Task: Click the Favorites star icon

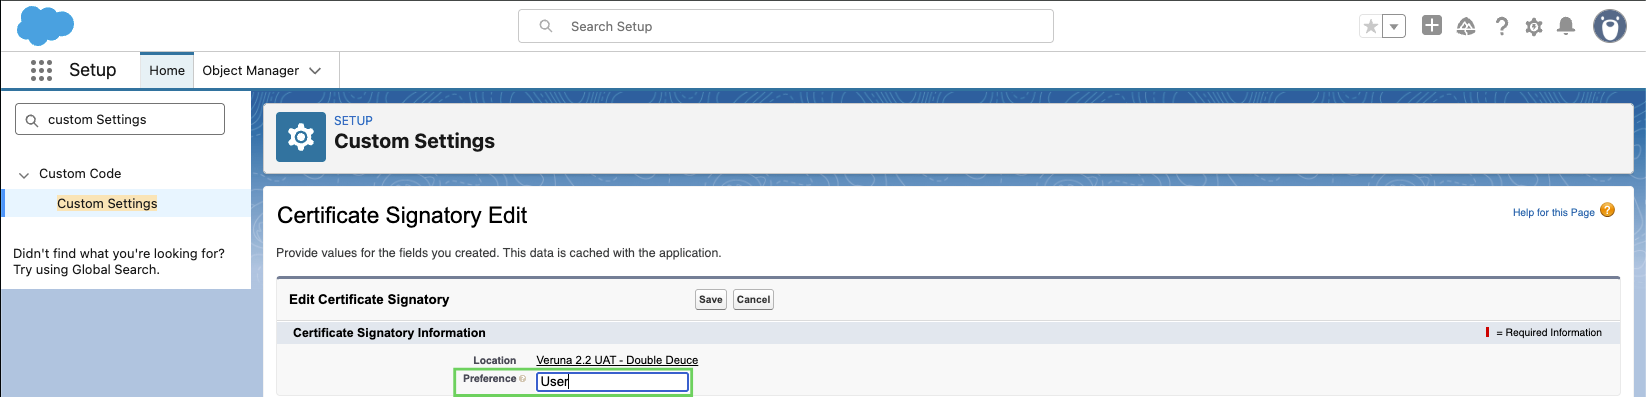Action: click(x=1371, y=27)
